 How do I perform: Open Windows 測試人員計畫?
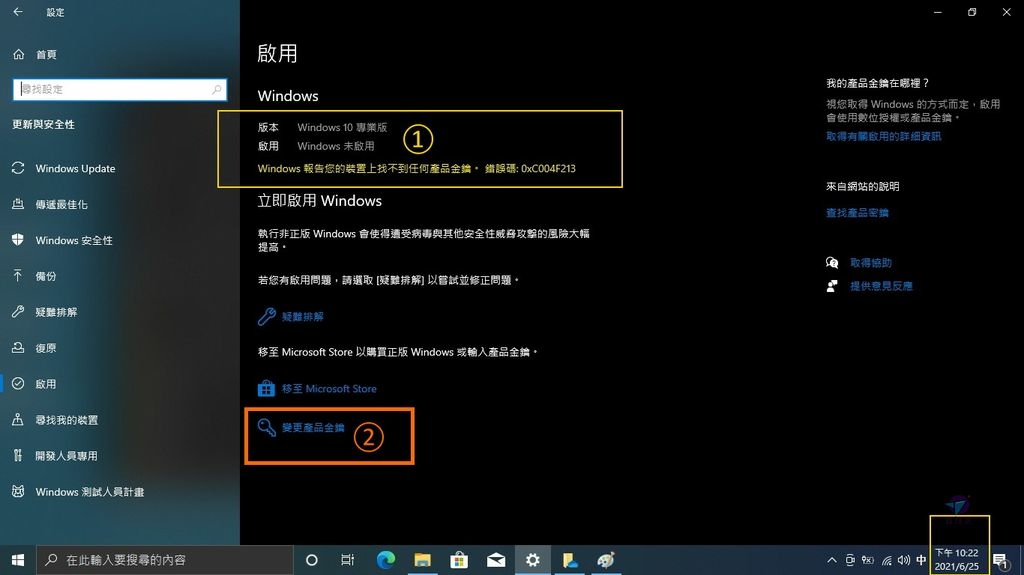click(x=89, y=492)
